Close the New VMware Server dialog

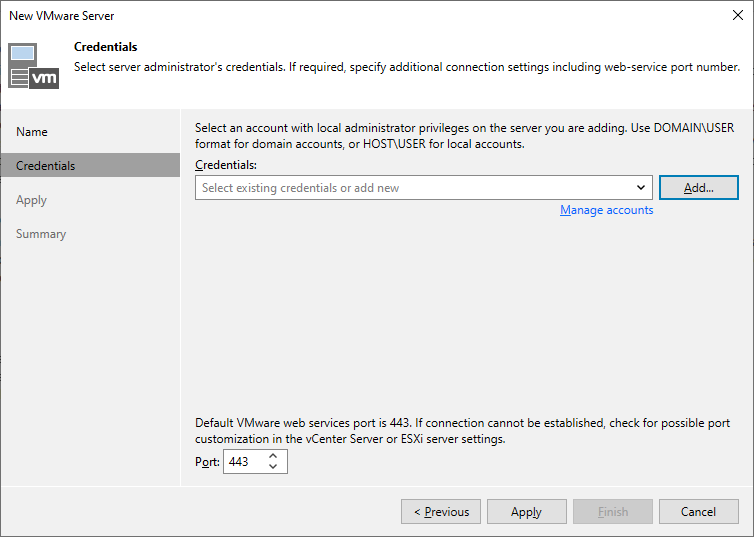[x=738, y=15]
